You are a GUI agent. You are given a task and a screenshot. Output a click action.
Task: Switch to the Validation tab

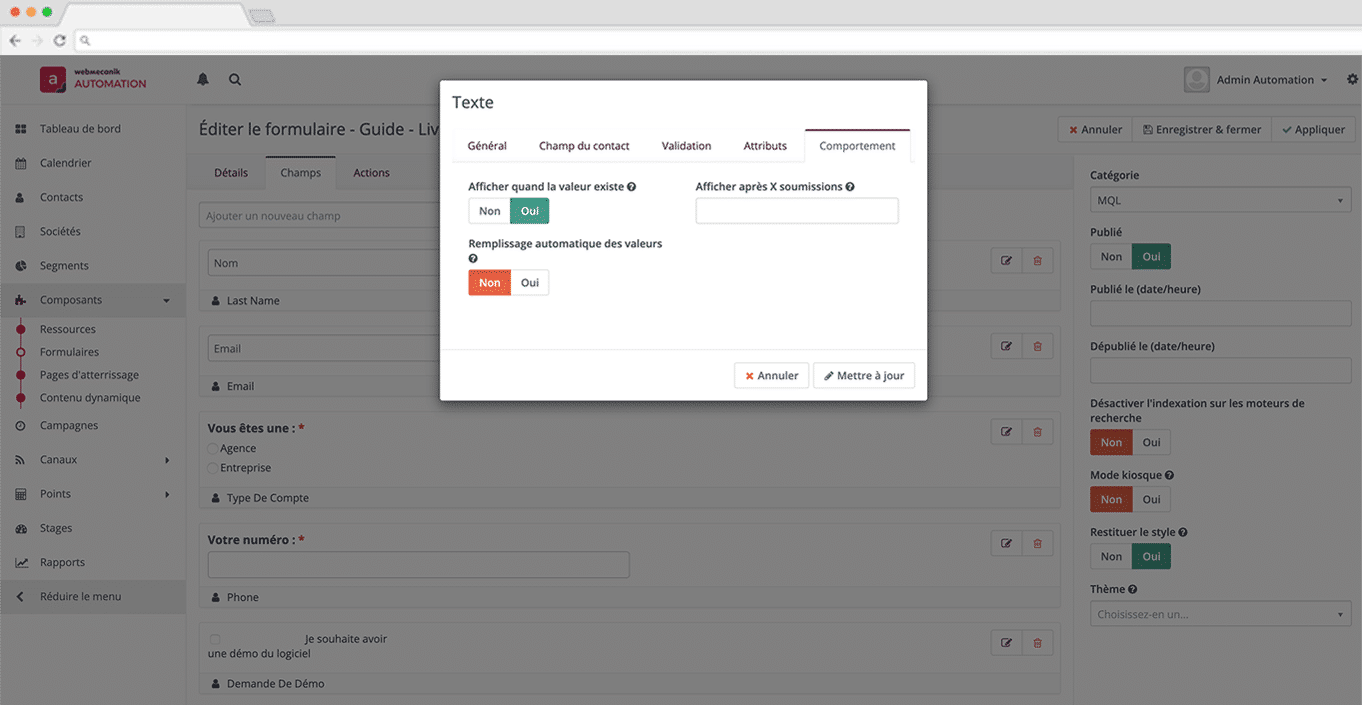pos(686,146)
